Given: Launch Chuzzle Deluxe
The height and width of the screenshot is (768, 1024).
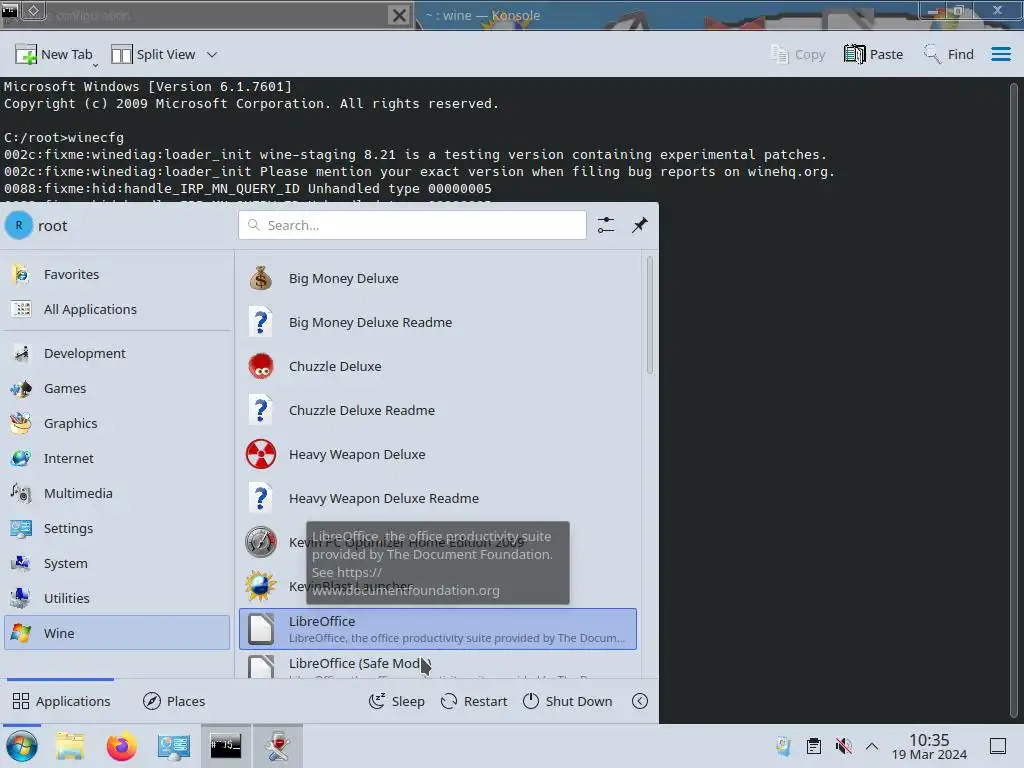Looking at the screenshot, I should coord(438,366).
